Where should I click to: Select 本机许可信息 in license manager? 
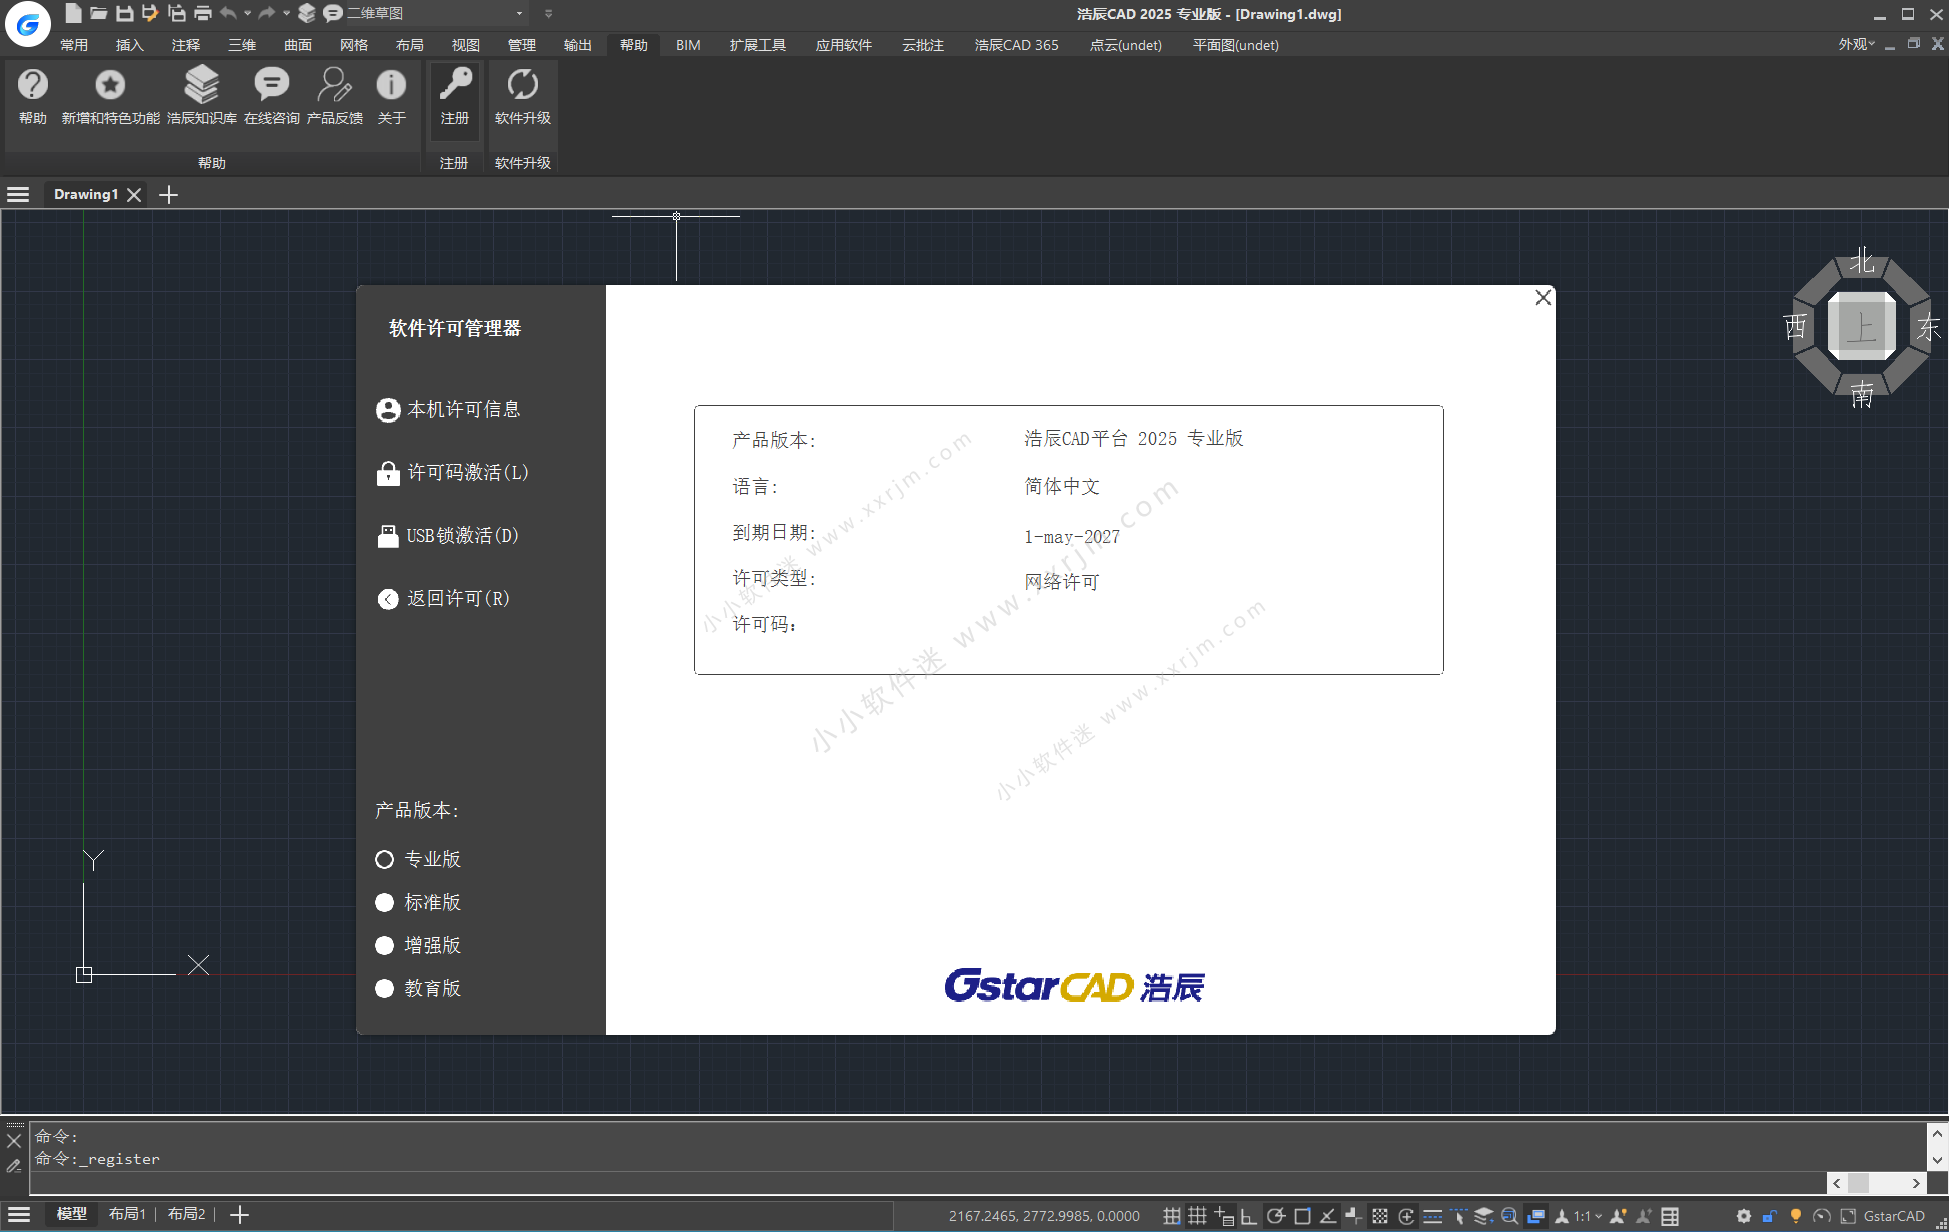[449, 410]
